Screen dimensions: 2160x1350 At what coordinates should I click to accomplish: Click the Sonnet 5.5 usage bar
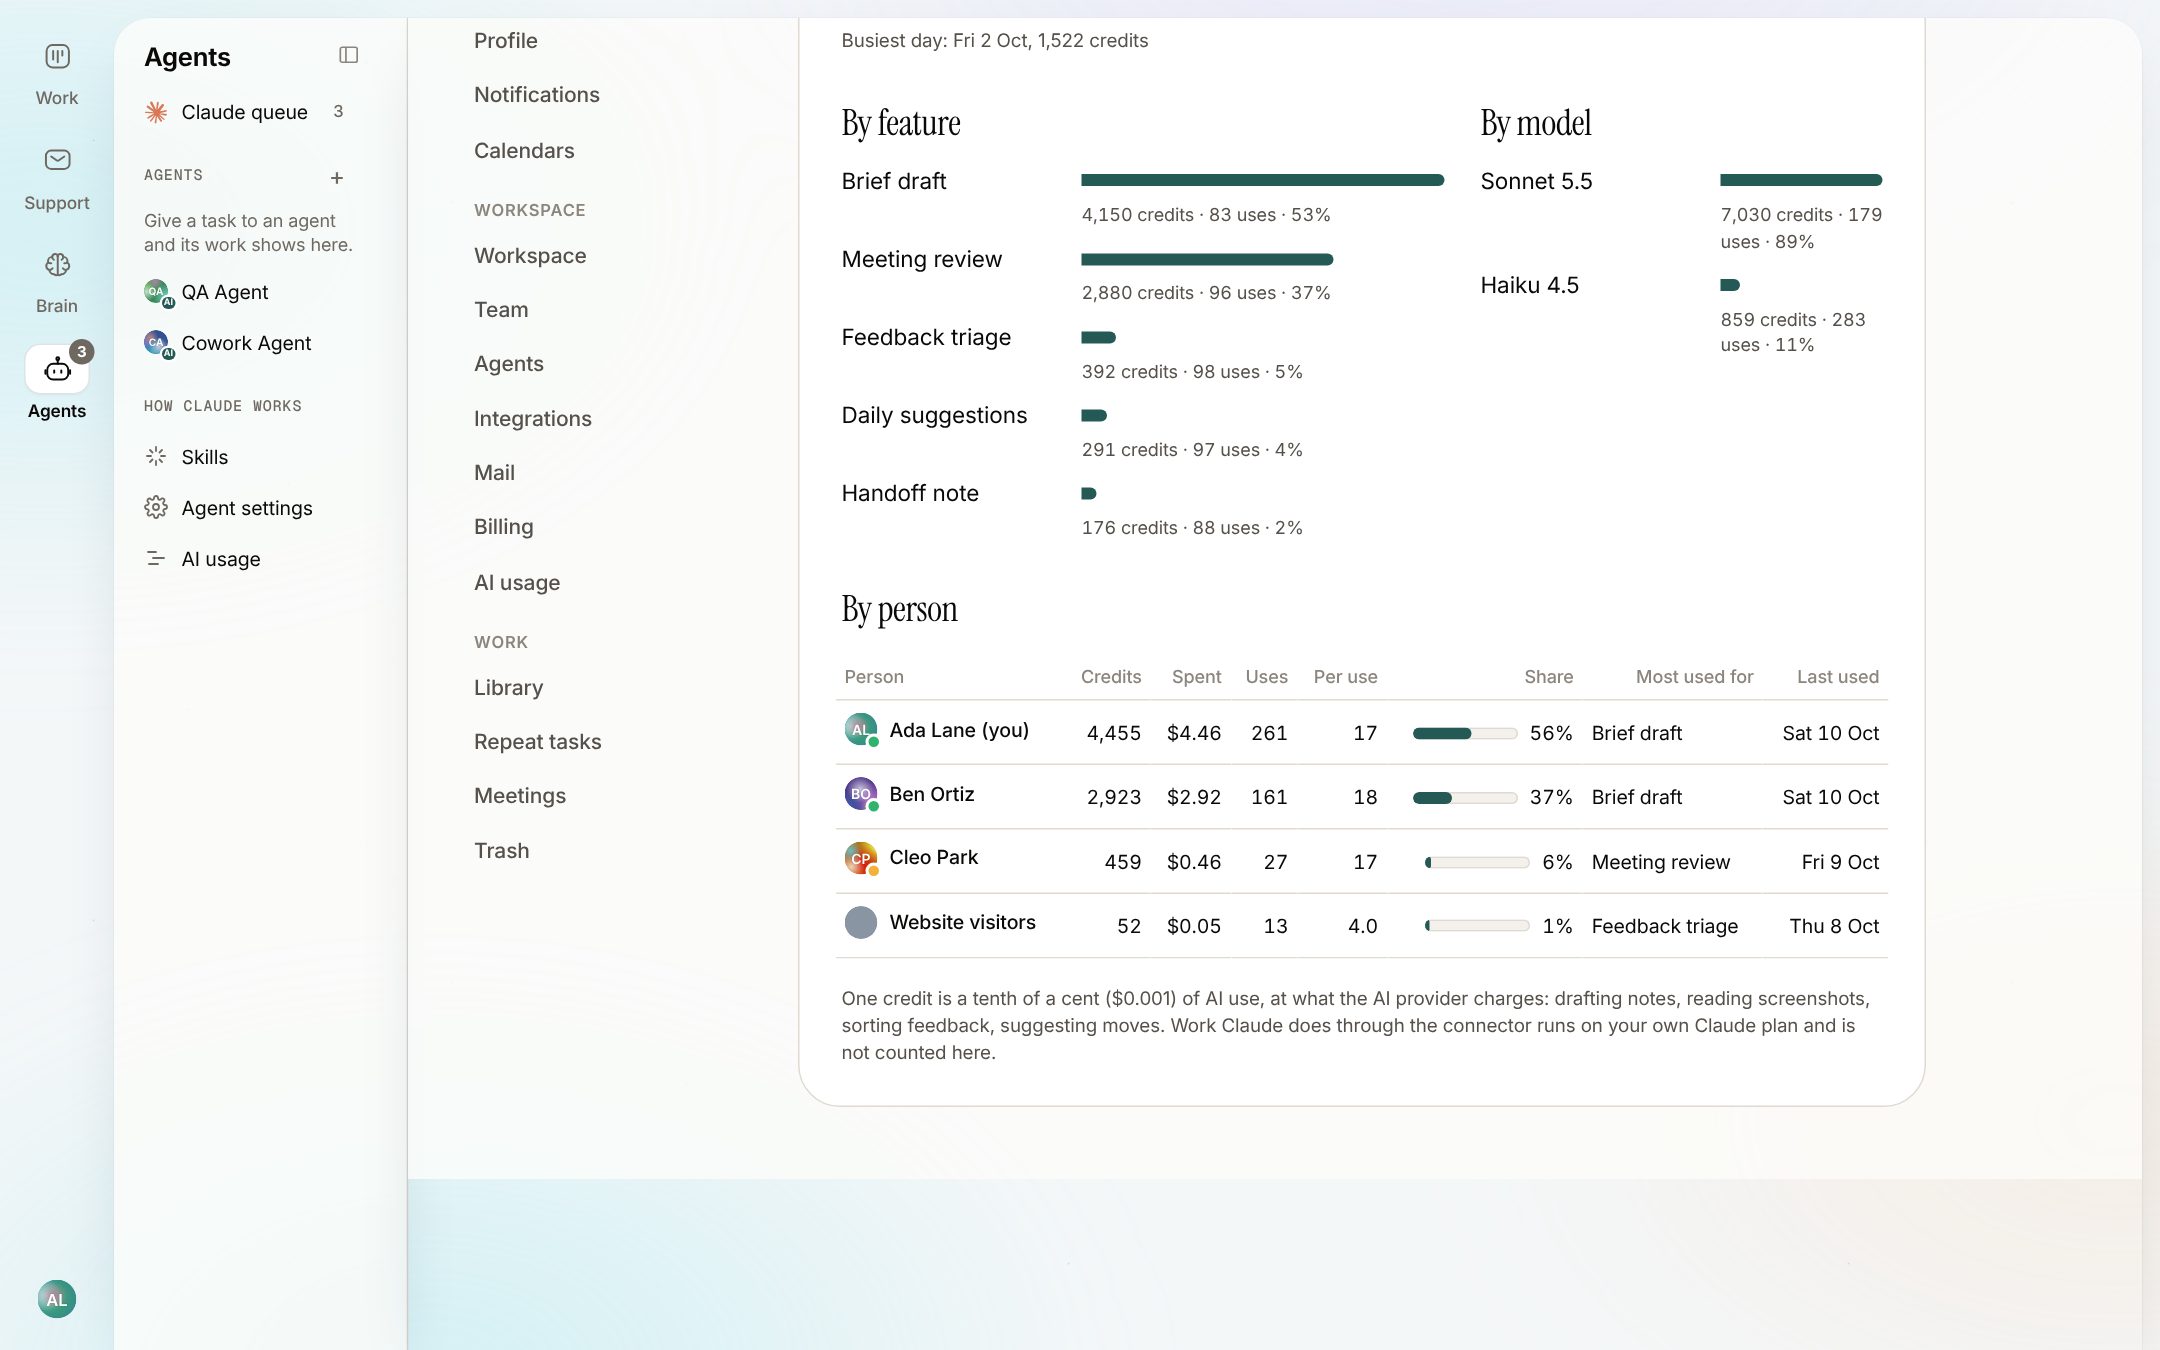click(1801, 180)
